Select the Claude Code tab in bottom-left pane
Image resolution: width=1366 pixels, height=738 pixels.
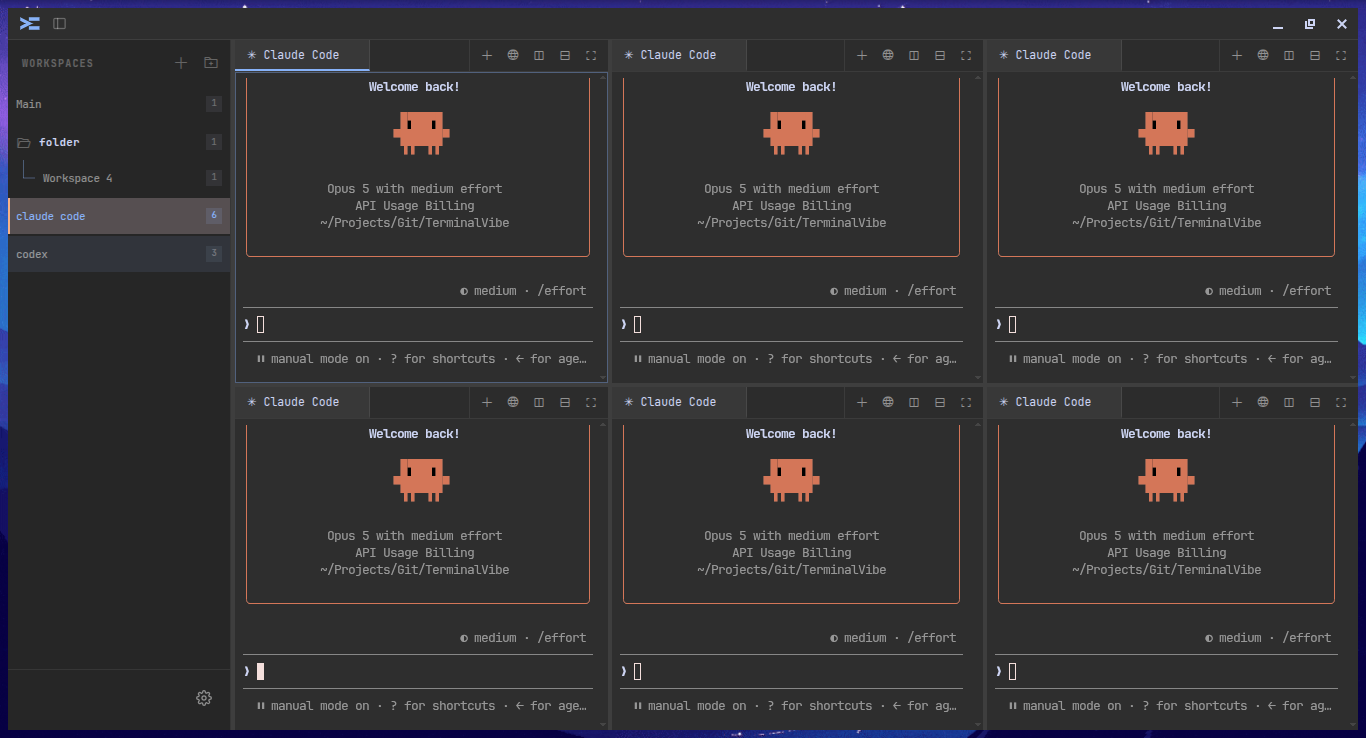pos(302,402)
